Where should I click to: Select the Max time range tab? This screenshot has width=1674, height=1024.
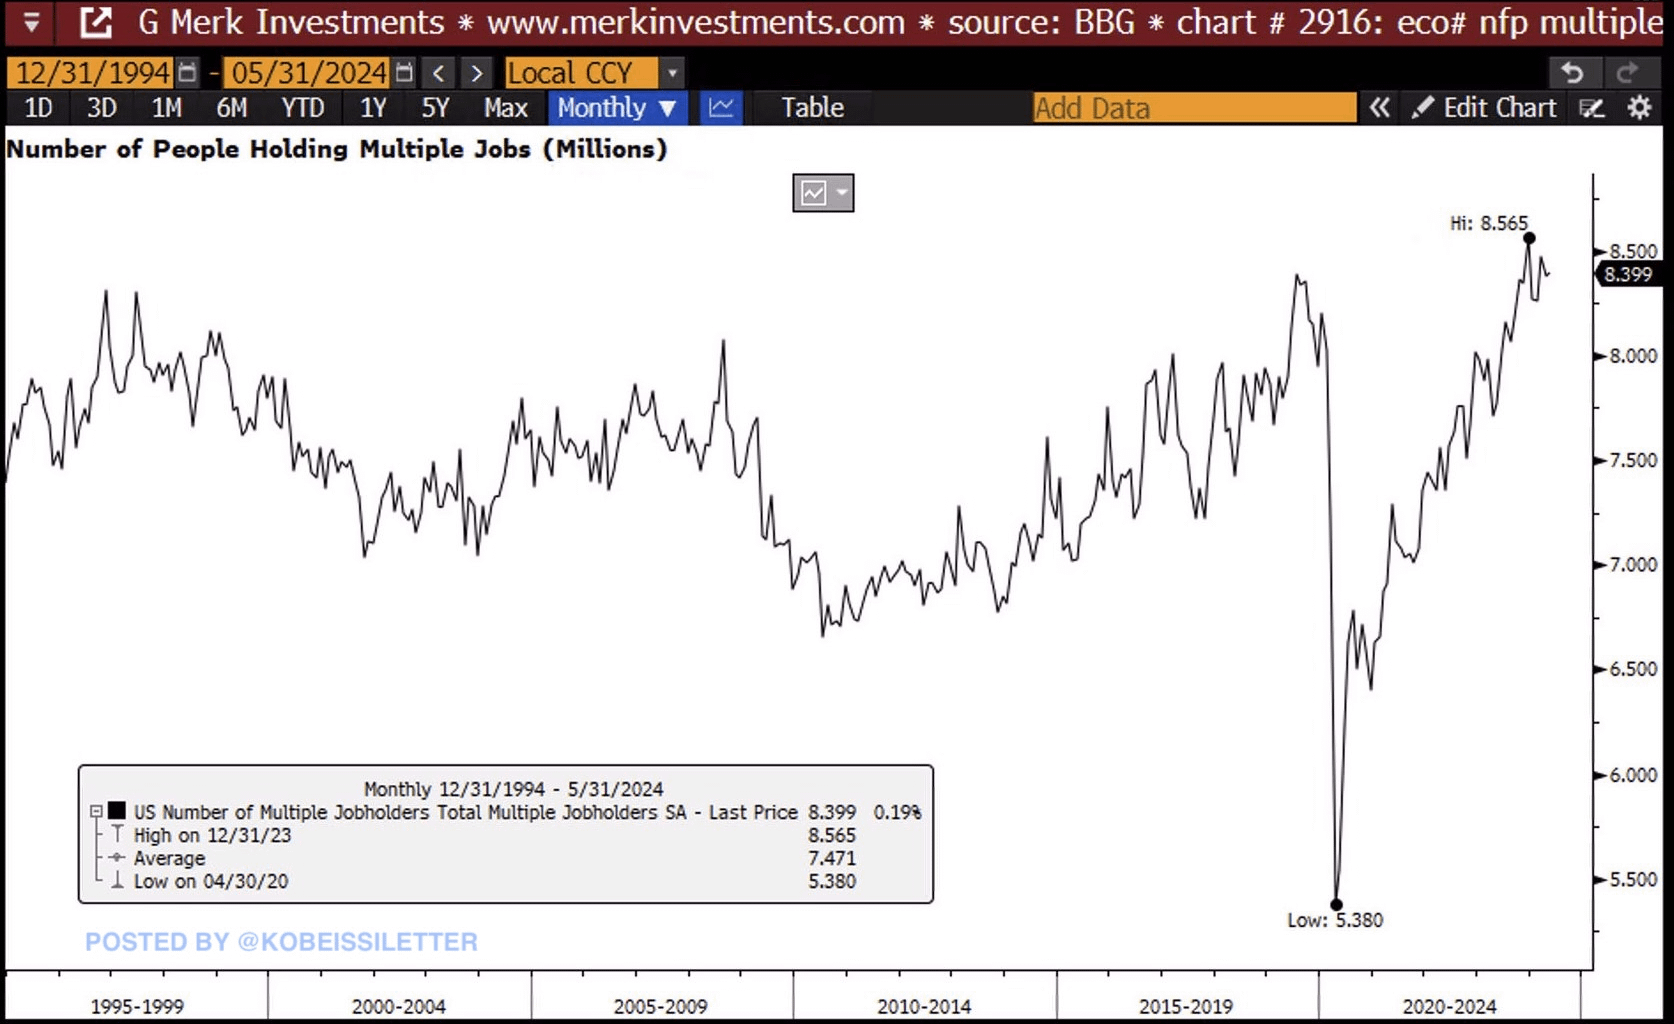505,108
